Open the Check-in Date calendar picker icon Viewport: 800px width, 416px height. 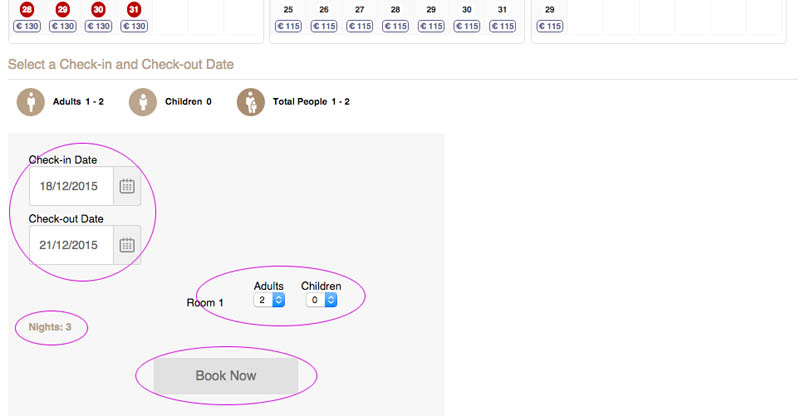(x=127, y=186)
